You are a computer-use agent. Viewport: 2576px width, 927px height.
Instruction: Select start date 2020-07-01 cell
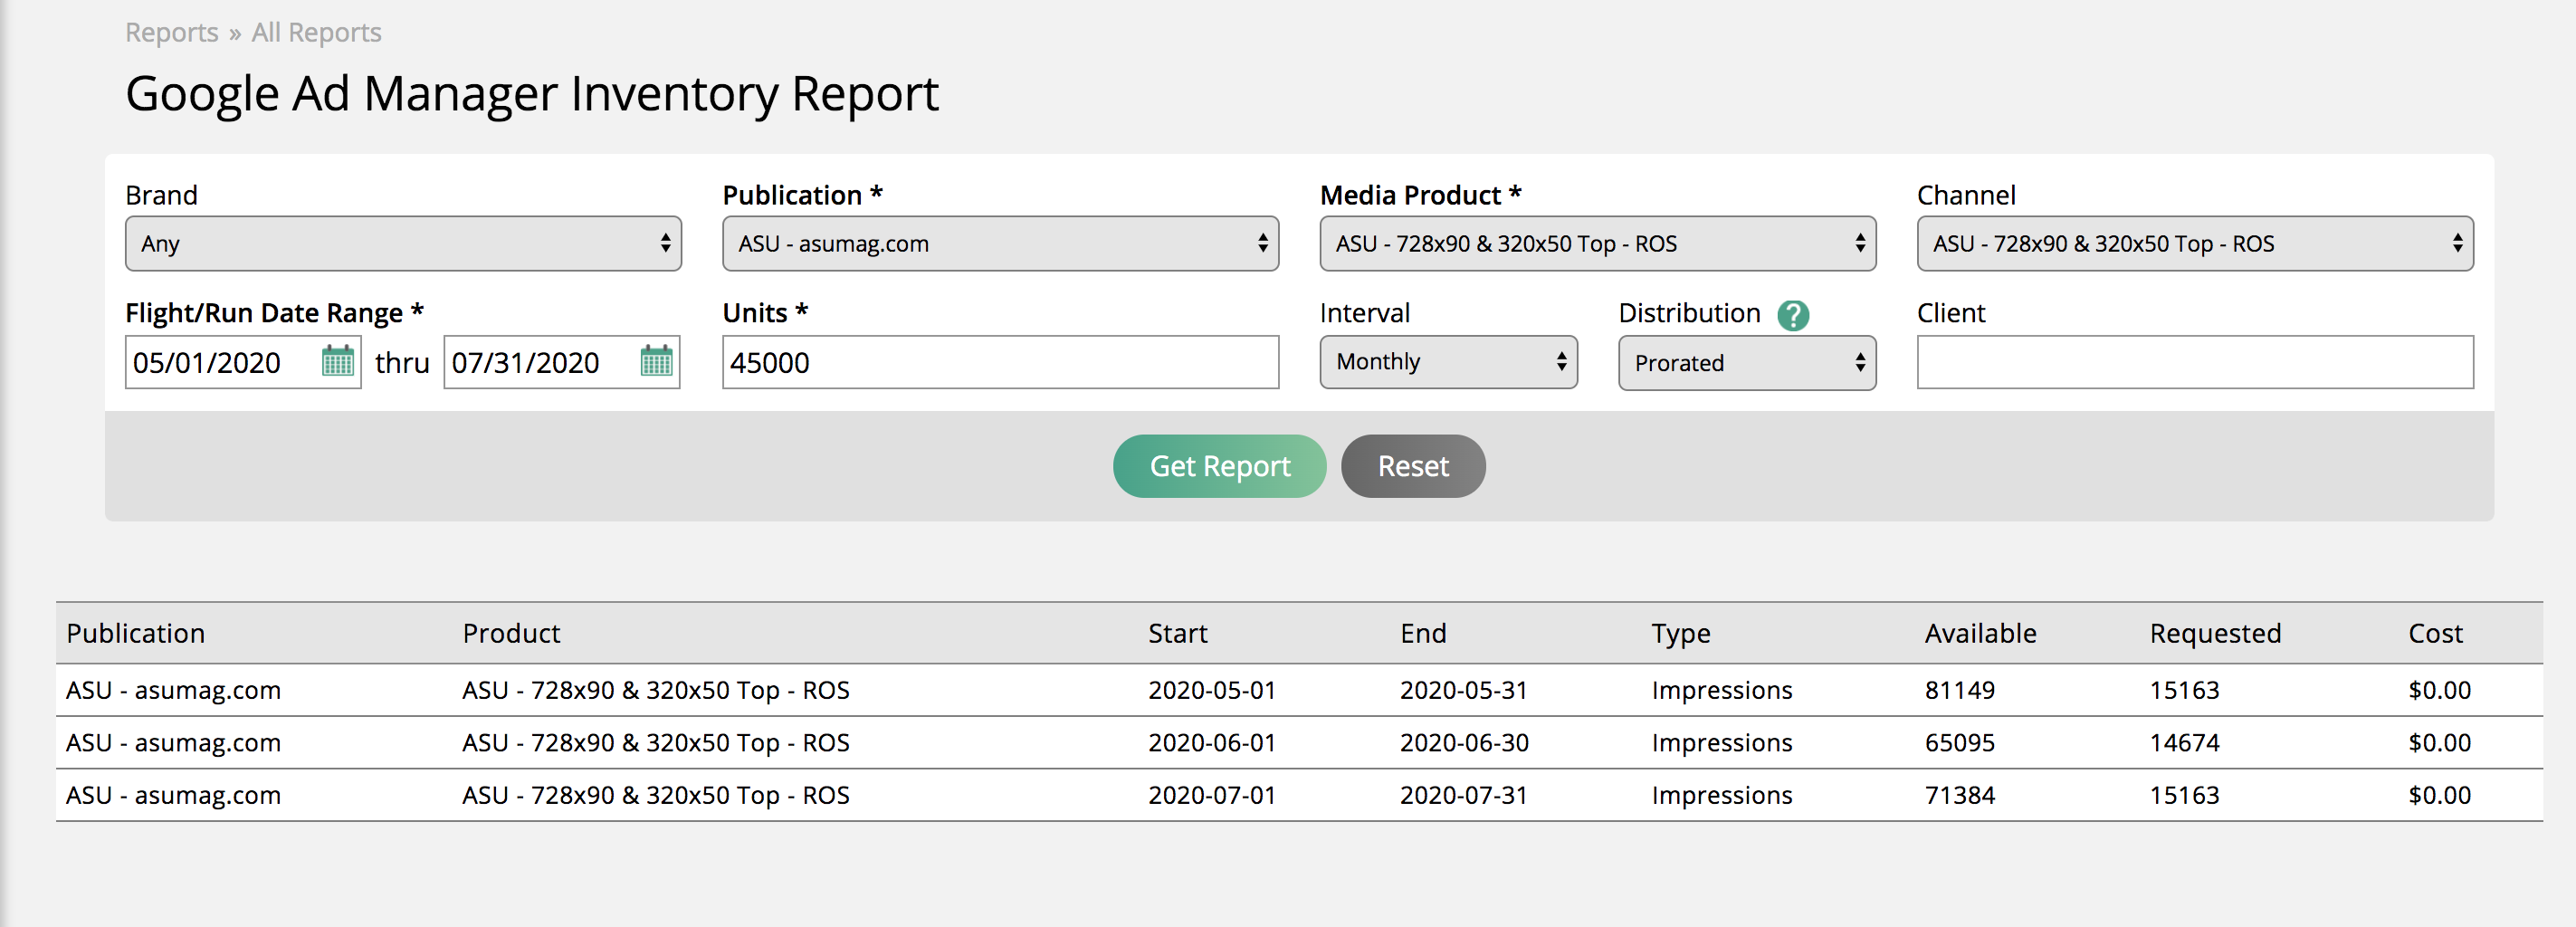tap(1211, 795)
